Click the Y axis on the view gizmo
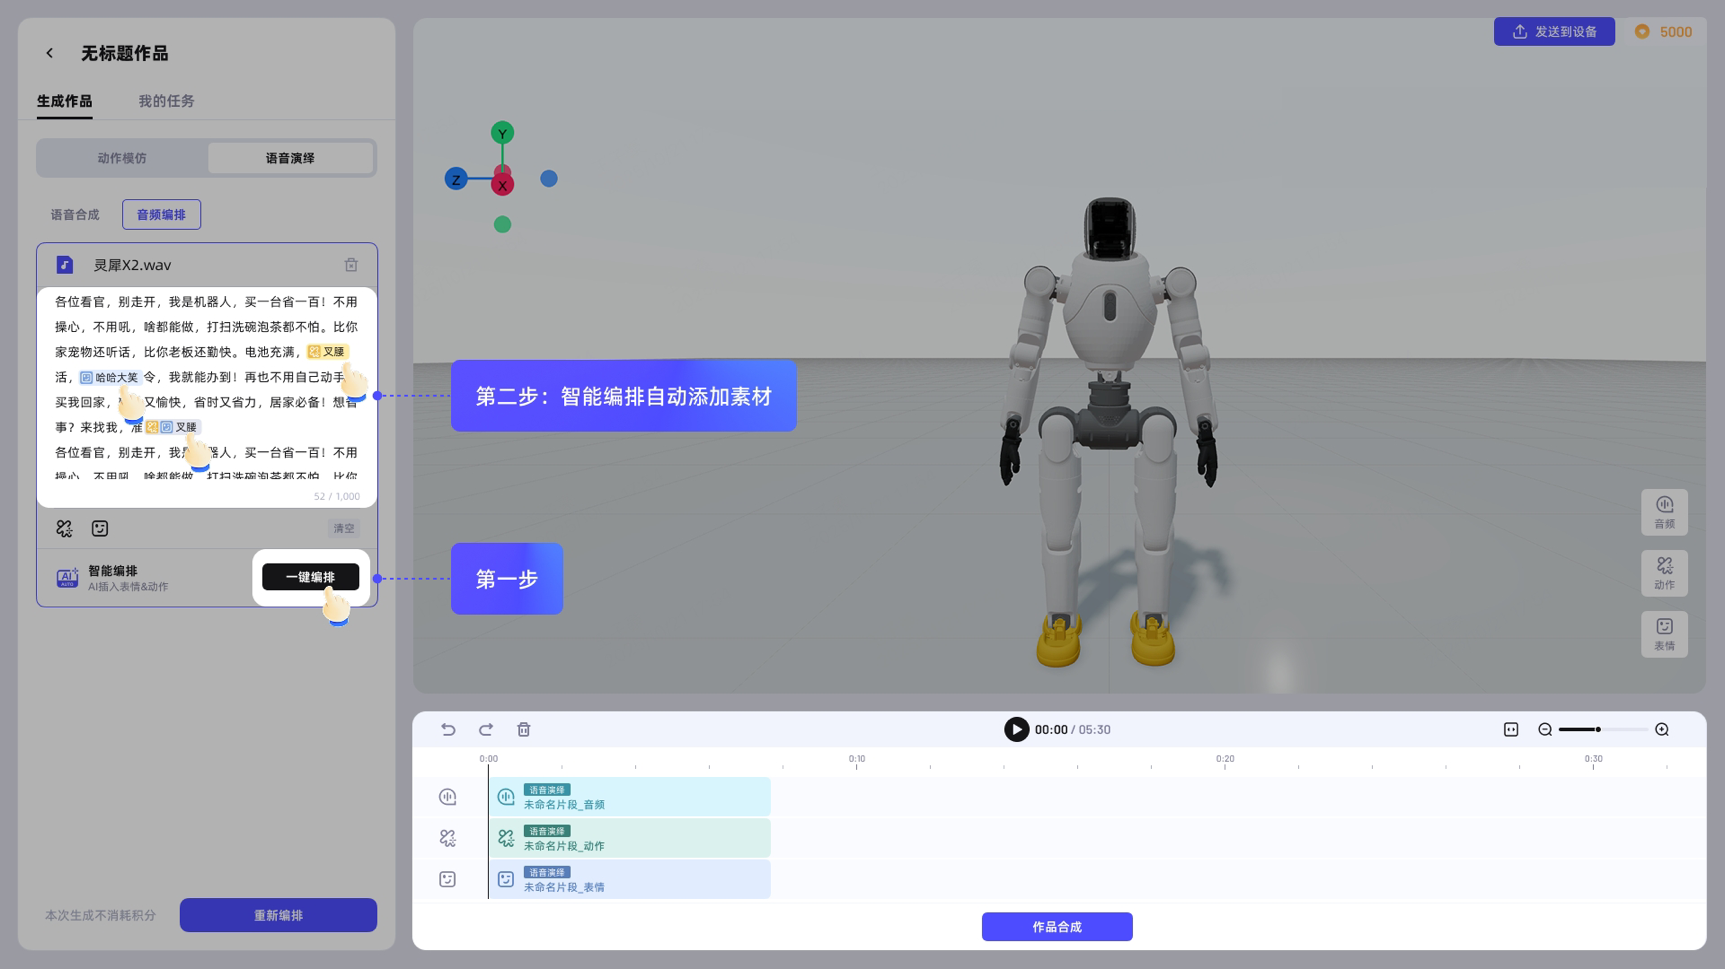The image size is (1725, 969). (502, 133)
